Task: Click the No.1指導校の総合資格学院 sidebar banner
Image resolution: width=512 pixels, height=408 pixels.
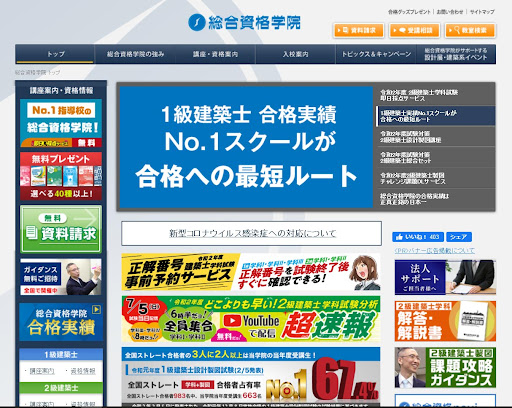Action: [x=61, y=123]
